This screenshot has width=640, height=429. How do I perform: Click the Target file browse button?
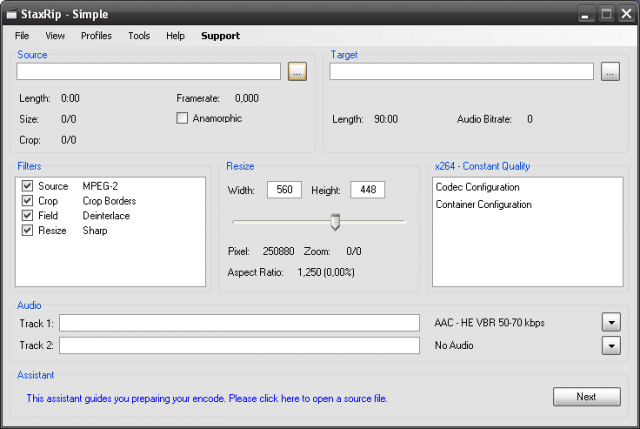611,72
